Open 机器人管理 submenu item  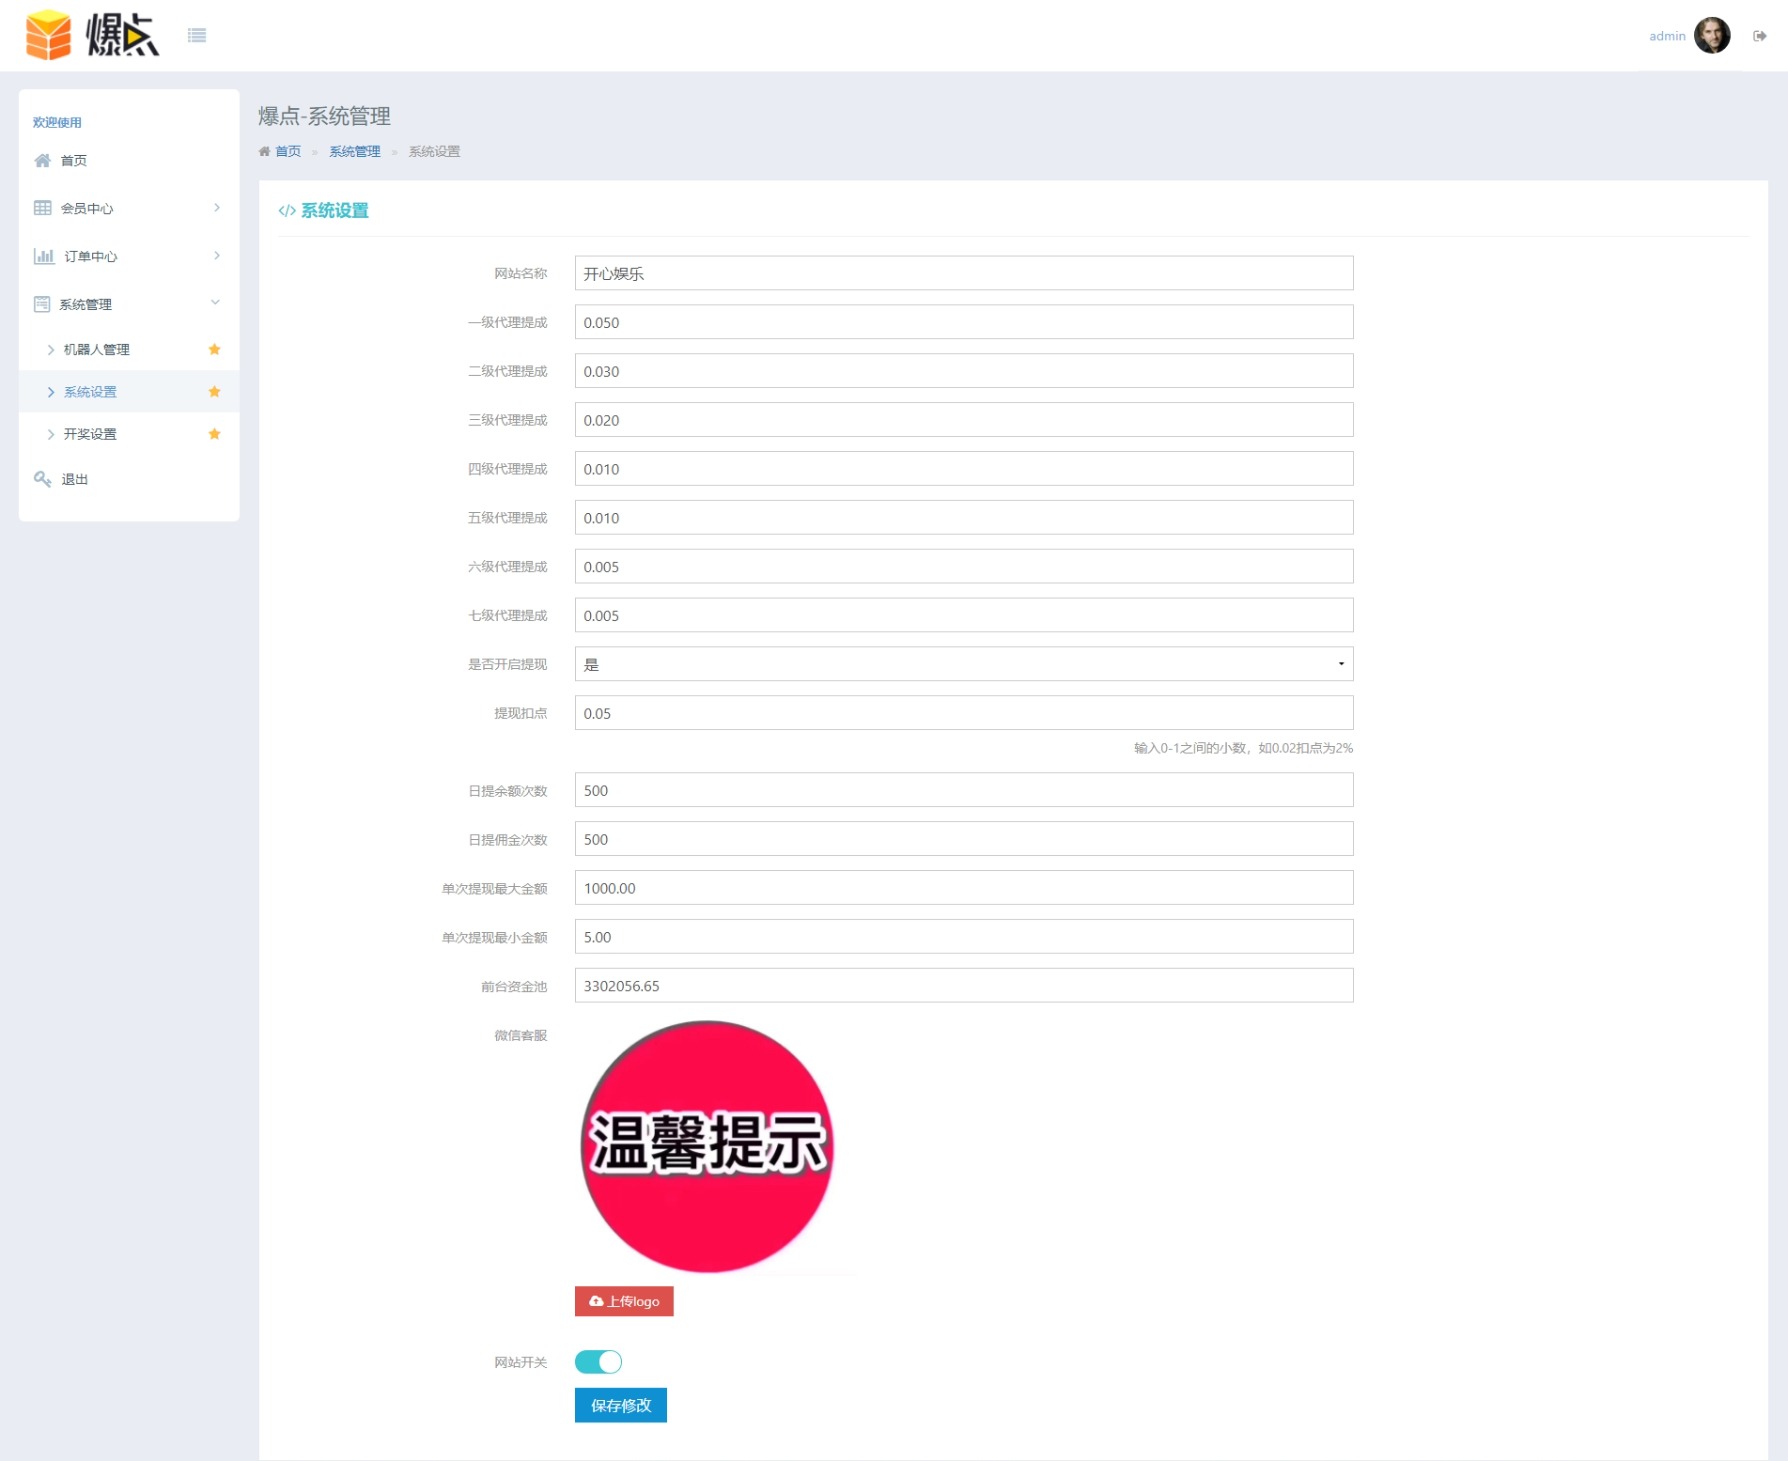coord(97,350)
